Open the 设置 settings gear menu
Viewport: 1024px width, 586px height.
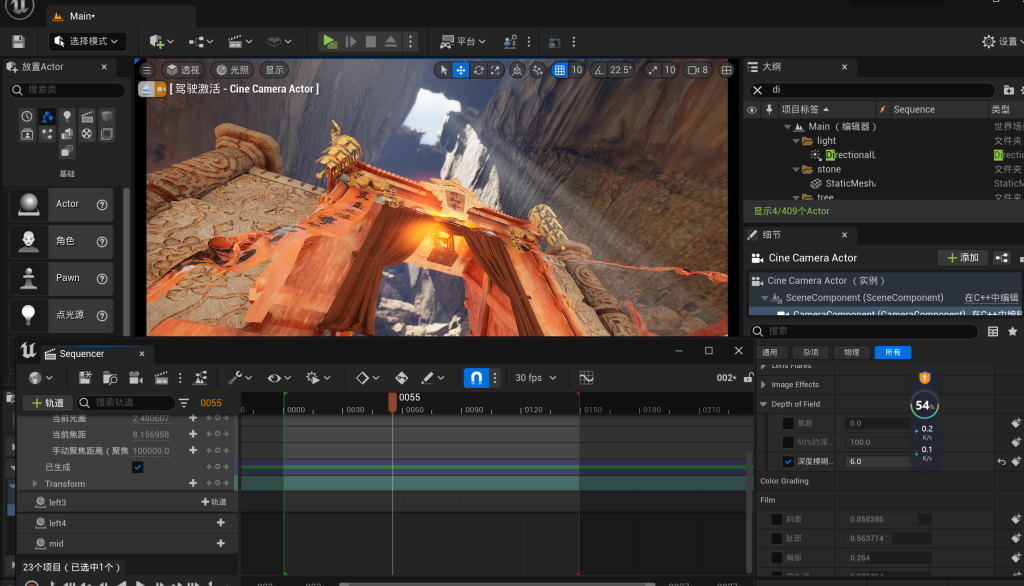[1002, 42]
